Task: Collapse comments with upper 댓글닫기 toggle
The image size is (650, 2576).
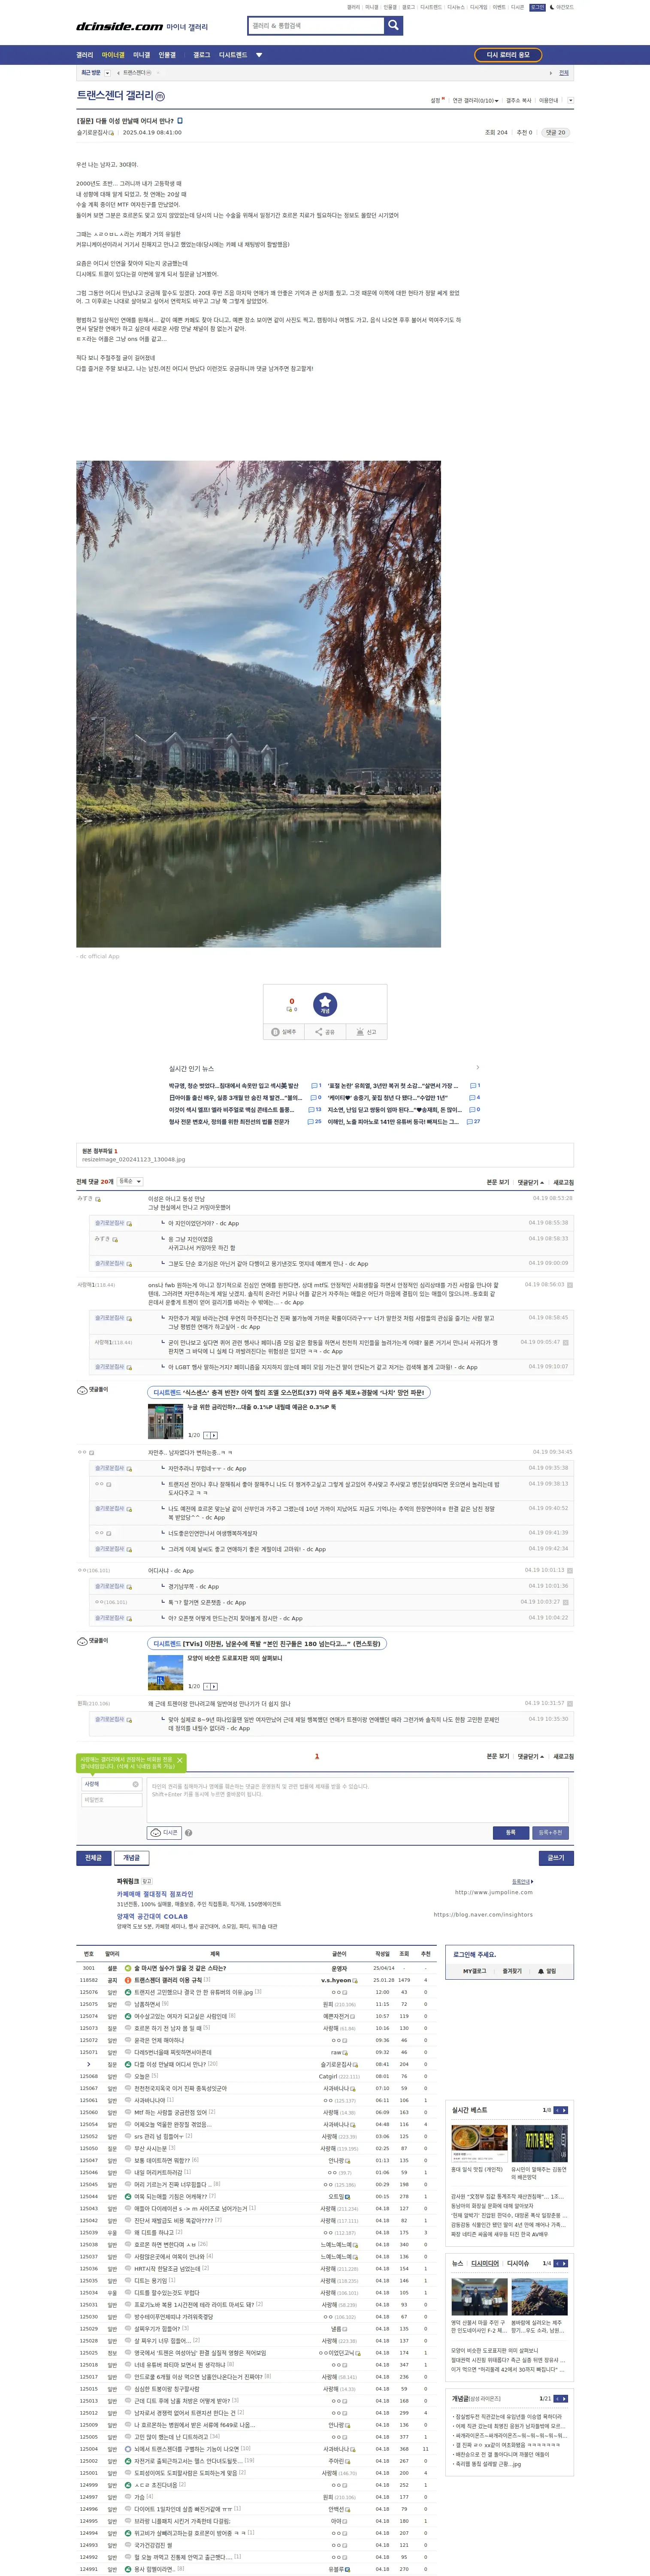Action: pyautogui.click(x=531, y=1182)
